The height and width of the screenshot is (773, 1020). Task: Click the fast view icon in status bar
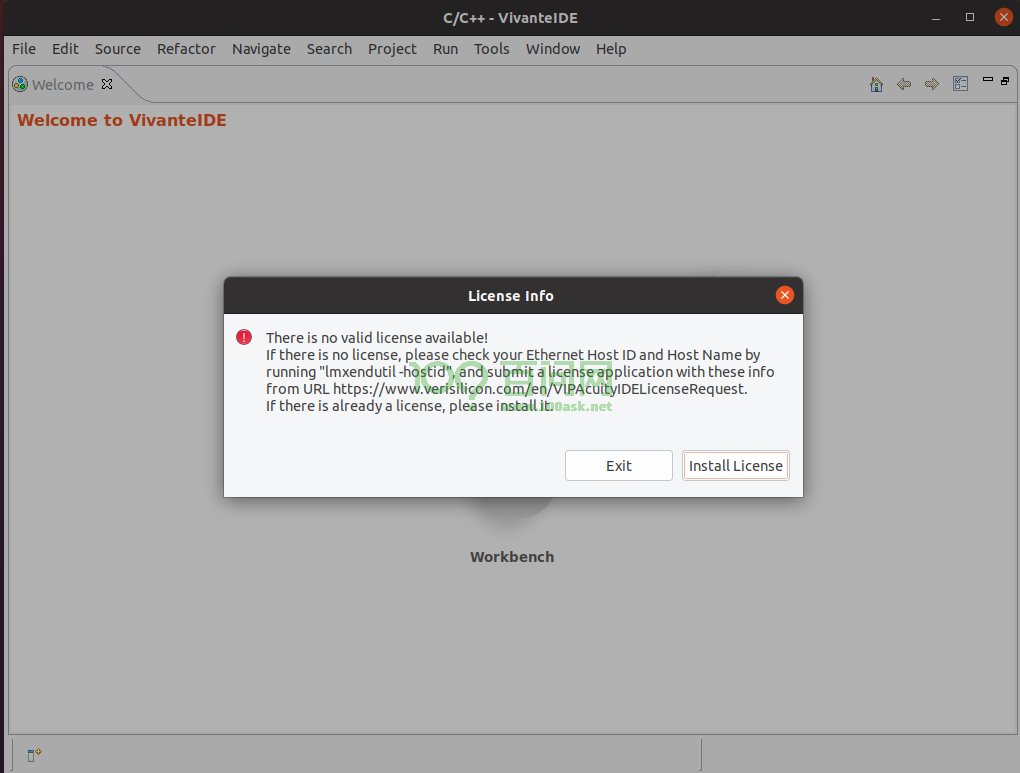click(x=34, y=754)
